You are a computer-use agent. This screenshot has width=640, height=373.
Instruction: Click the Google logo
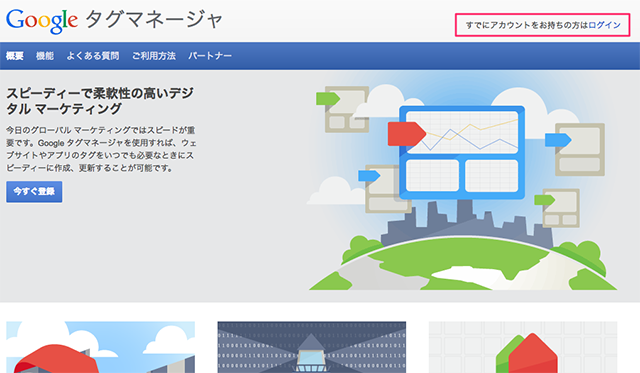(x=42, y=21)
